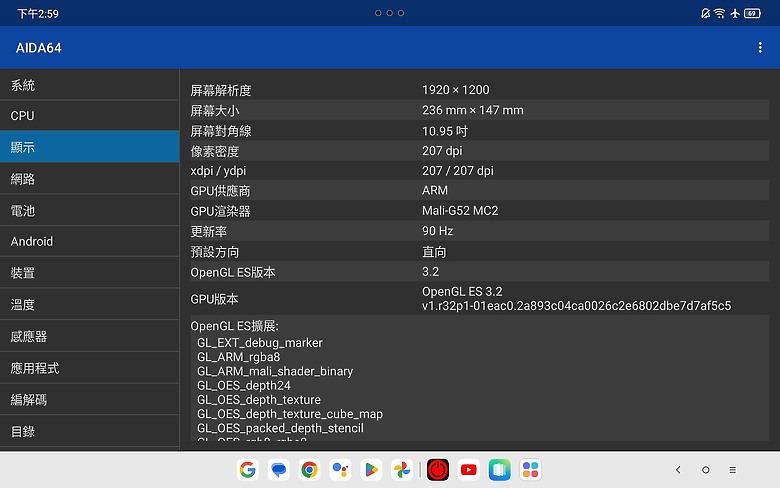The image size is (780, 488).
Task: Tap the airplane mode status icon
Action: [735, 13]
